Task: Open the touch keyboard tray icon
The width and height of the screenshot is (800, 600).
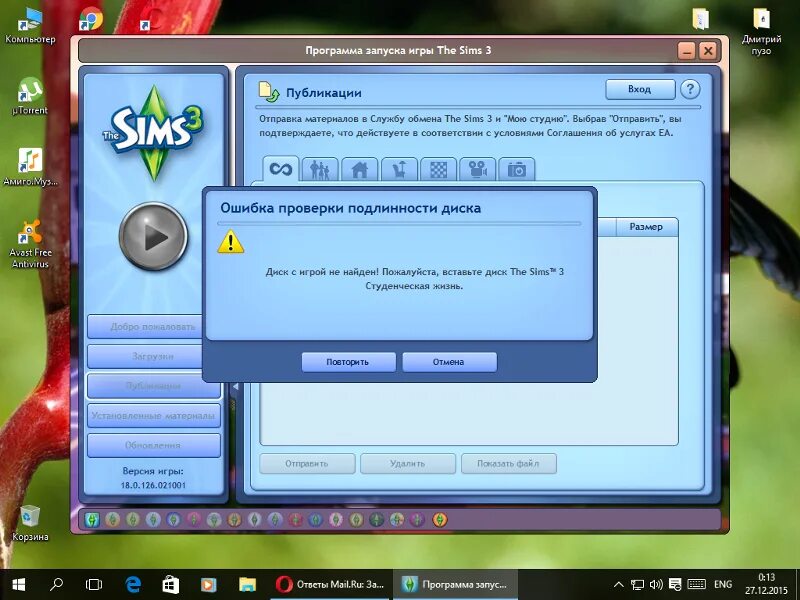Action: [696, 585]
